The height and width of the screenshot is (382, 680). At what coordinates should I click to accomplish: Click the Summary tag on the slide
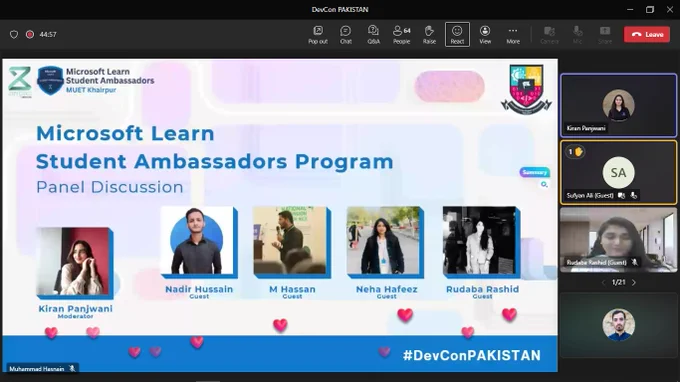pos(535,172)
